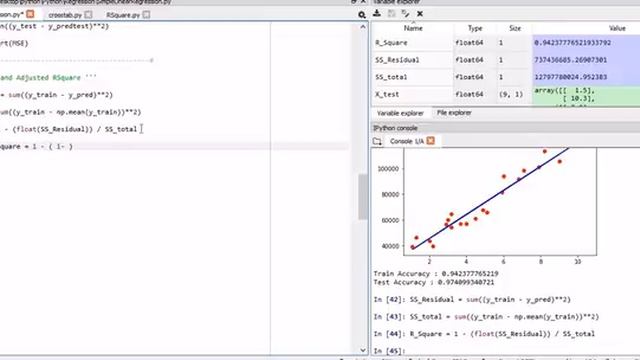Screen dimensions: 640x360
Task: Click SS_Residual value 737436605.26907301
Action: click(x=570, y=60)
